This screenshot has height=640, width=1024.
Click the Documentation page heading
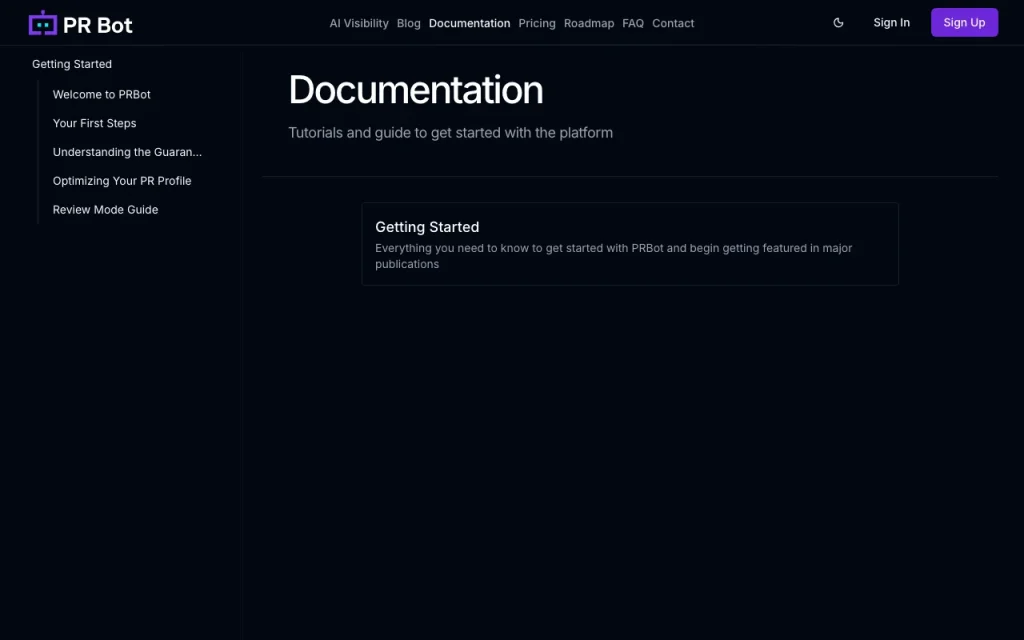click(x=416, y=89)
